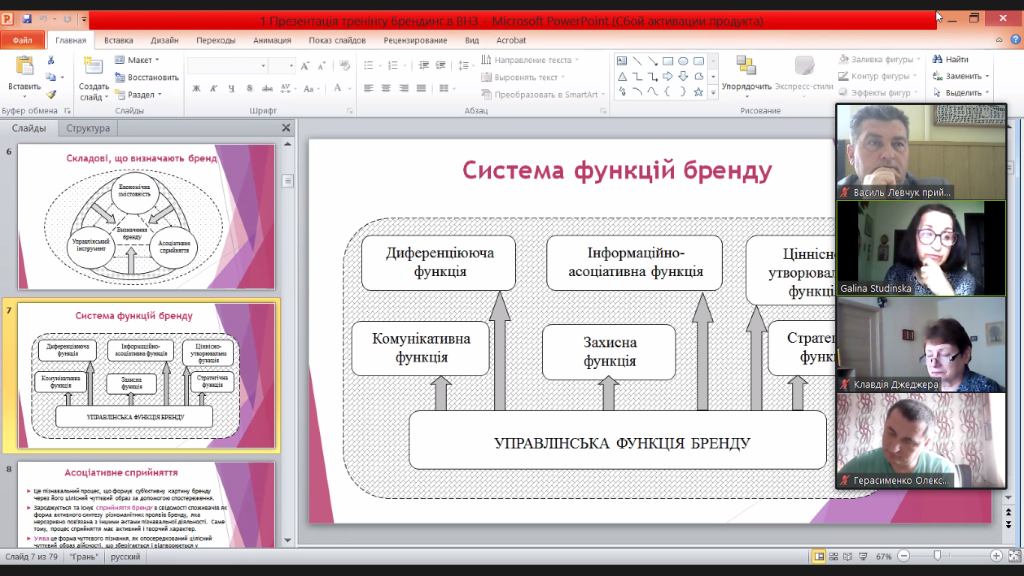Click the New Slide (Создать слайд) icon
The width and height of the screenshot is (1024, 576).
pyautogui.click(x=93, y=67)
